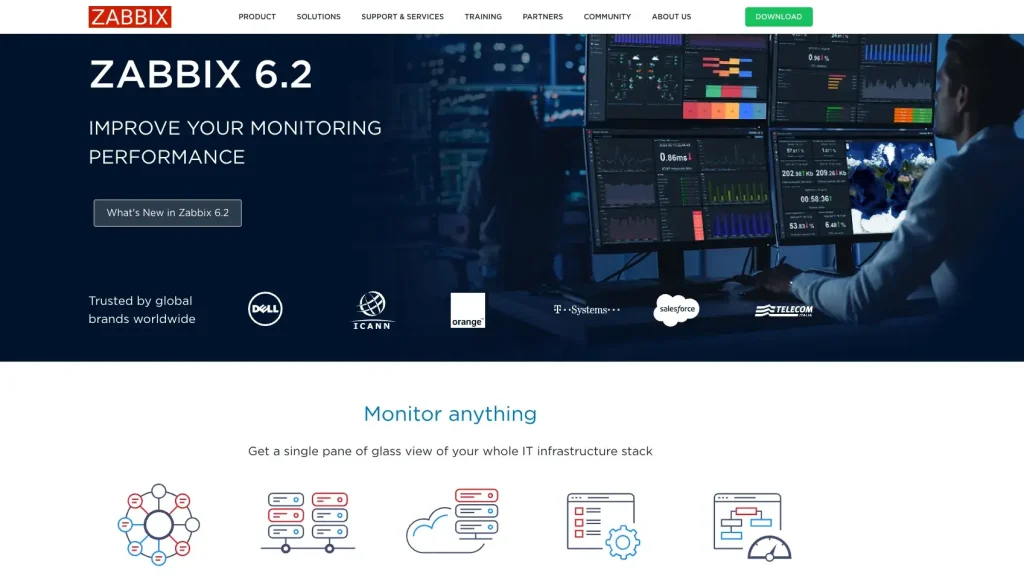This screenshot has width=1024, height=582.
Task: Click the ICANN logo
Action: (x=372, y=310)
